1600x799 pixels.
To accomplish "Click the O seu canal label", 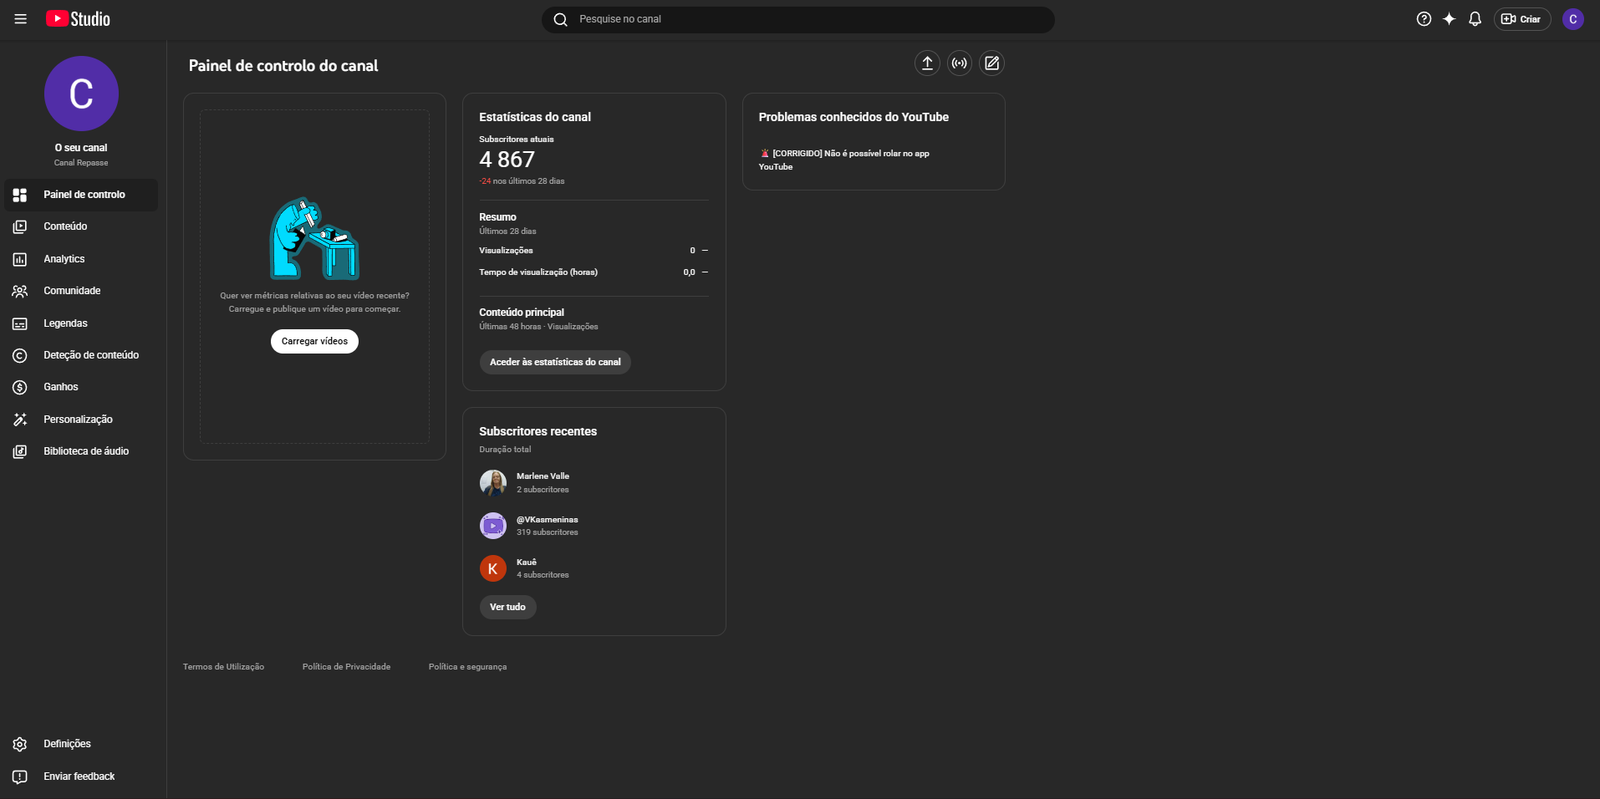I will [81, 148].
